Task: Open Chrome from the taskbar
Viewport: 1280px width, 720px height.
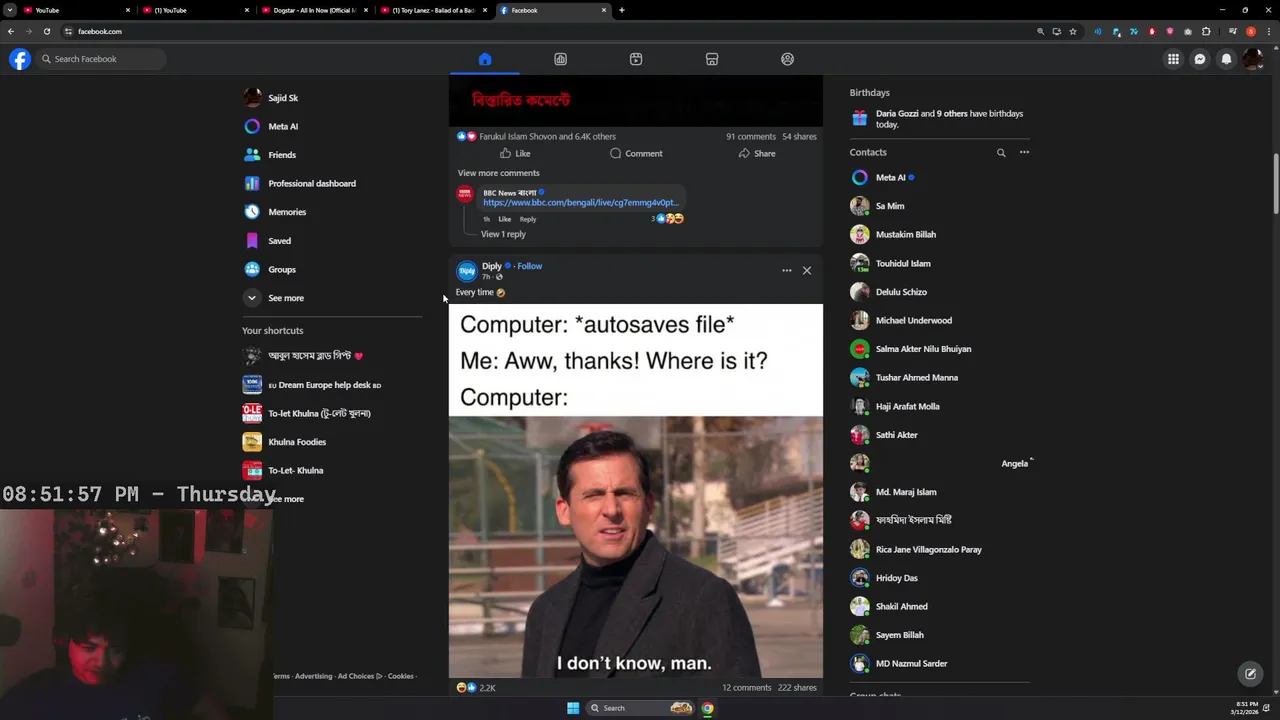Action: [707, 708]
